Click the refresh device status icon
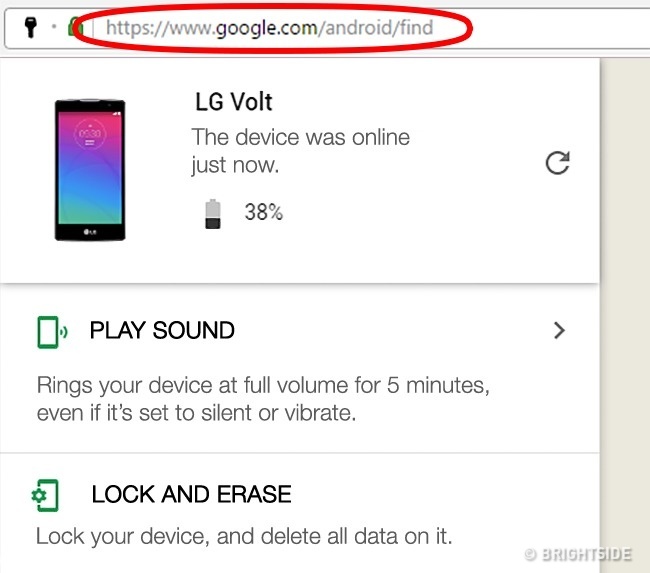Image resolution: width=650 pixels, height=573 pixels. click(x=557, y=164)
